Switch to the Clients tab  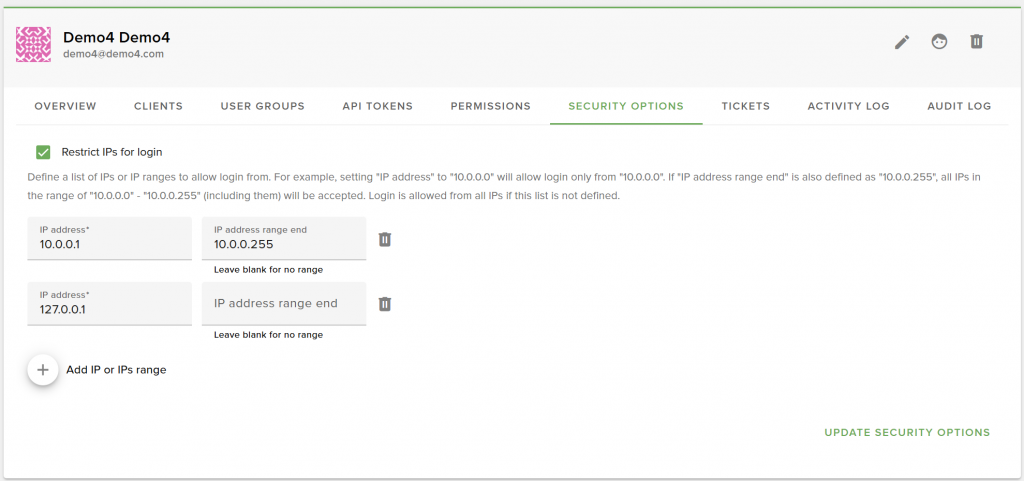pos(158,106)
